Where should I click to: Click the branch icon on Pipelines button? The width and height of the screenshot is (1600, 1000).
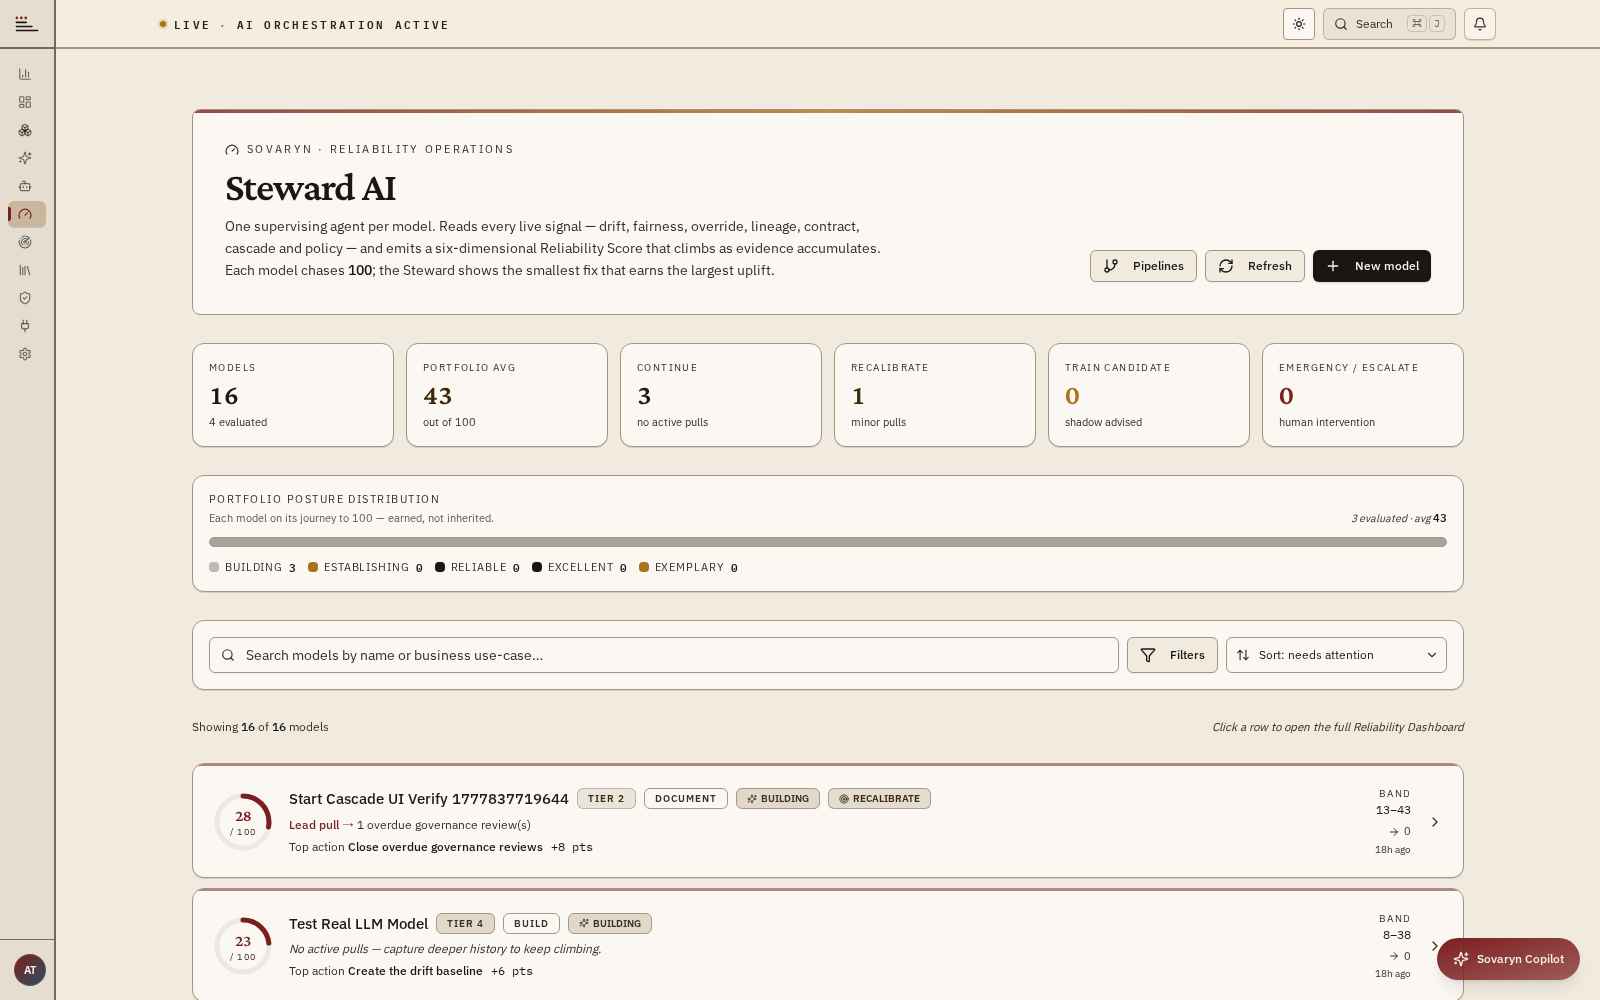1111,266
